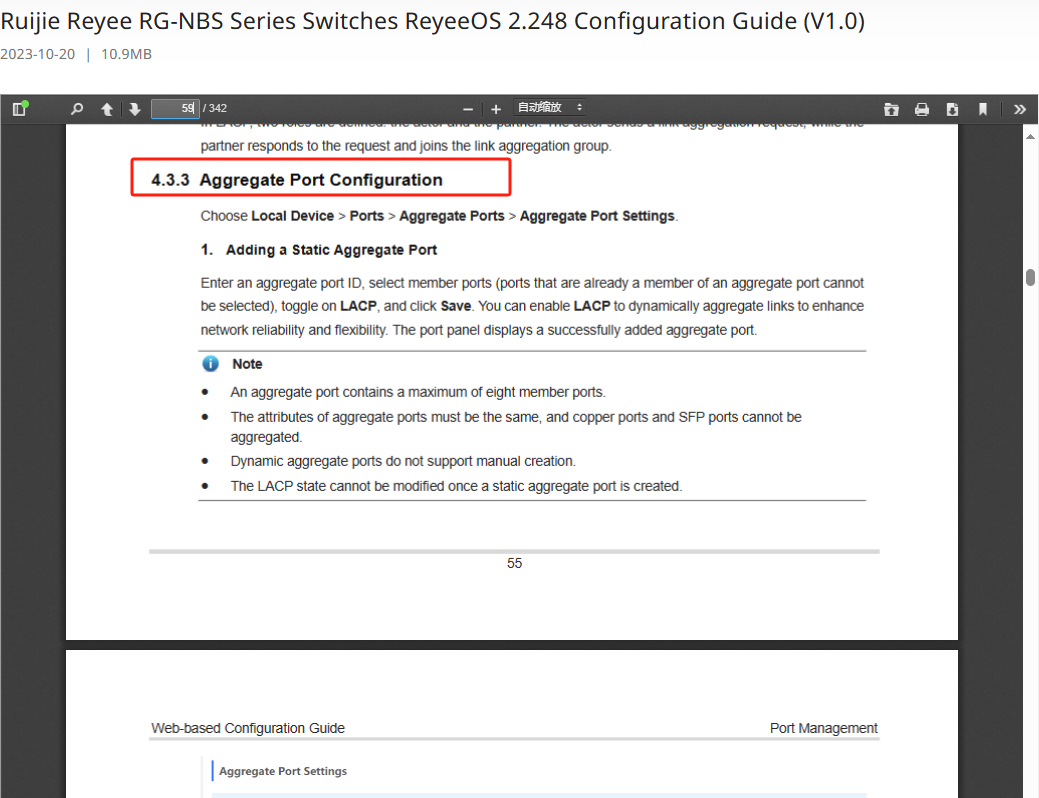Open the 自动缩放 zoom level dropdown
The height and width of the screenshot is (798, 1039).
[549, 107]
